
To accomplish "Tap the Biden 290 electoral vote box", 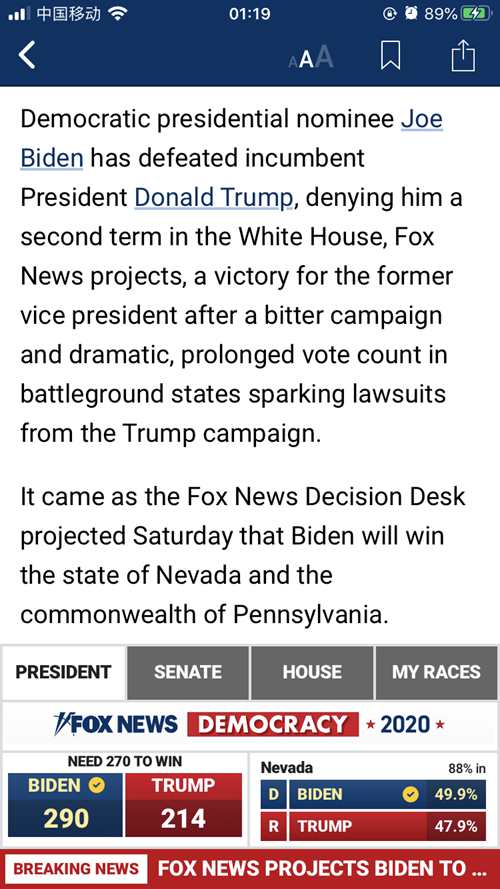I will point(66,805).
